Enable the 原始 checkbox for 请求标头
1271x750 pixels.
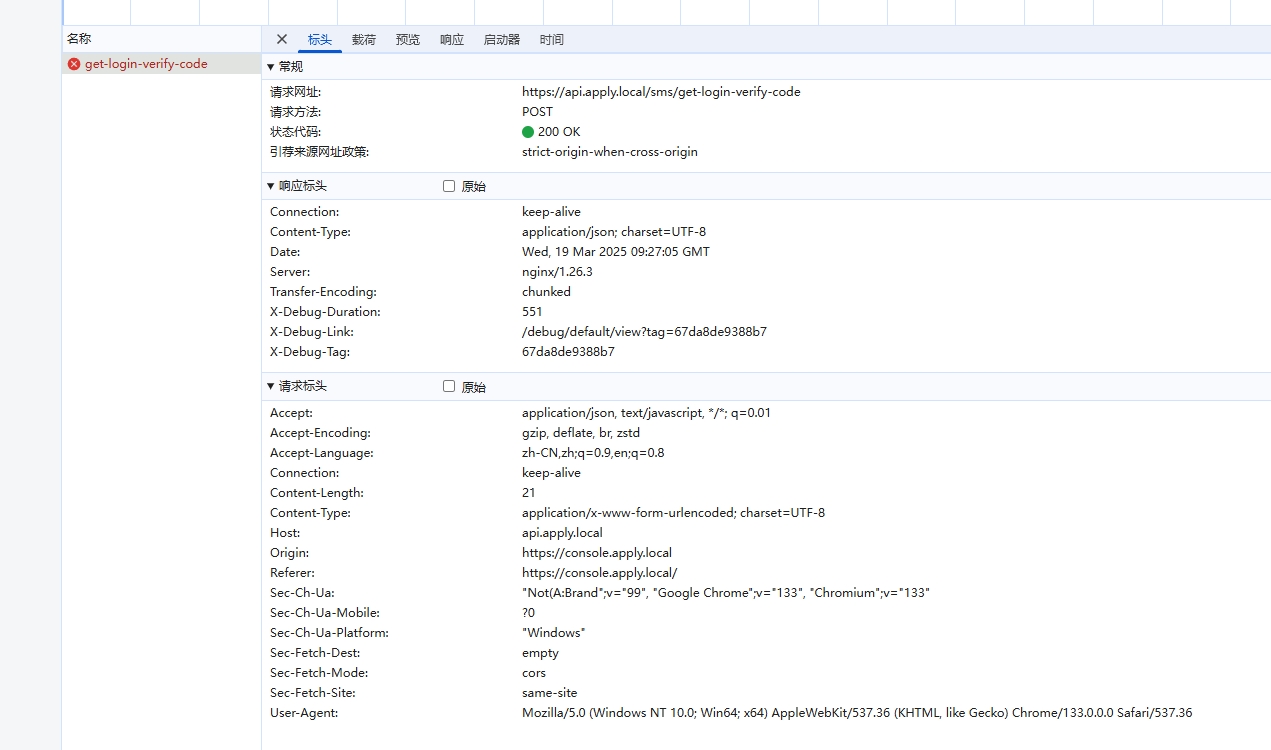(449, 386)
